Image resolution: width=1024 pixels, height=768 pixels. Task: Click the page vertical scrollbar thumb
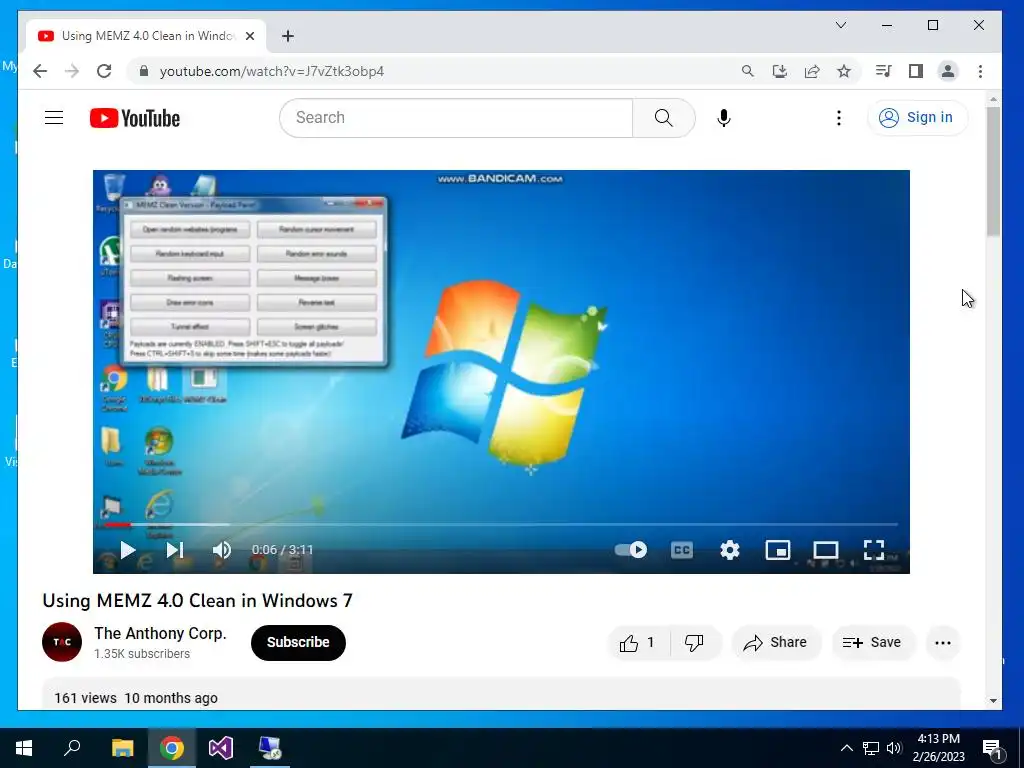[993, 171]
